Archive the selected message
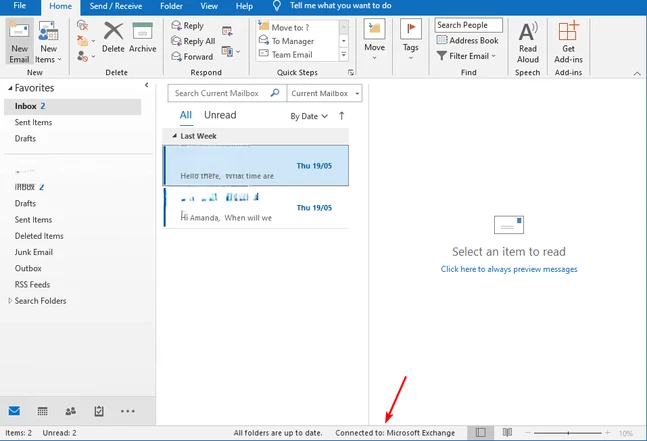 coord(142,38)
